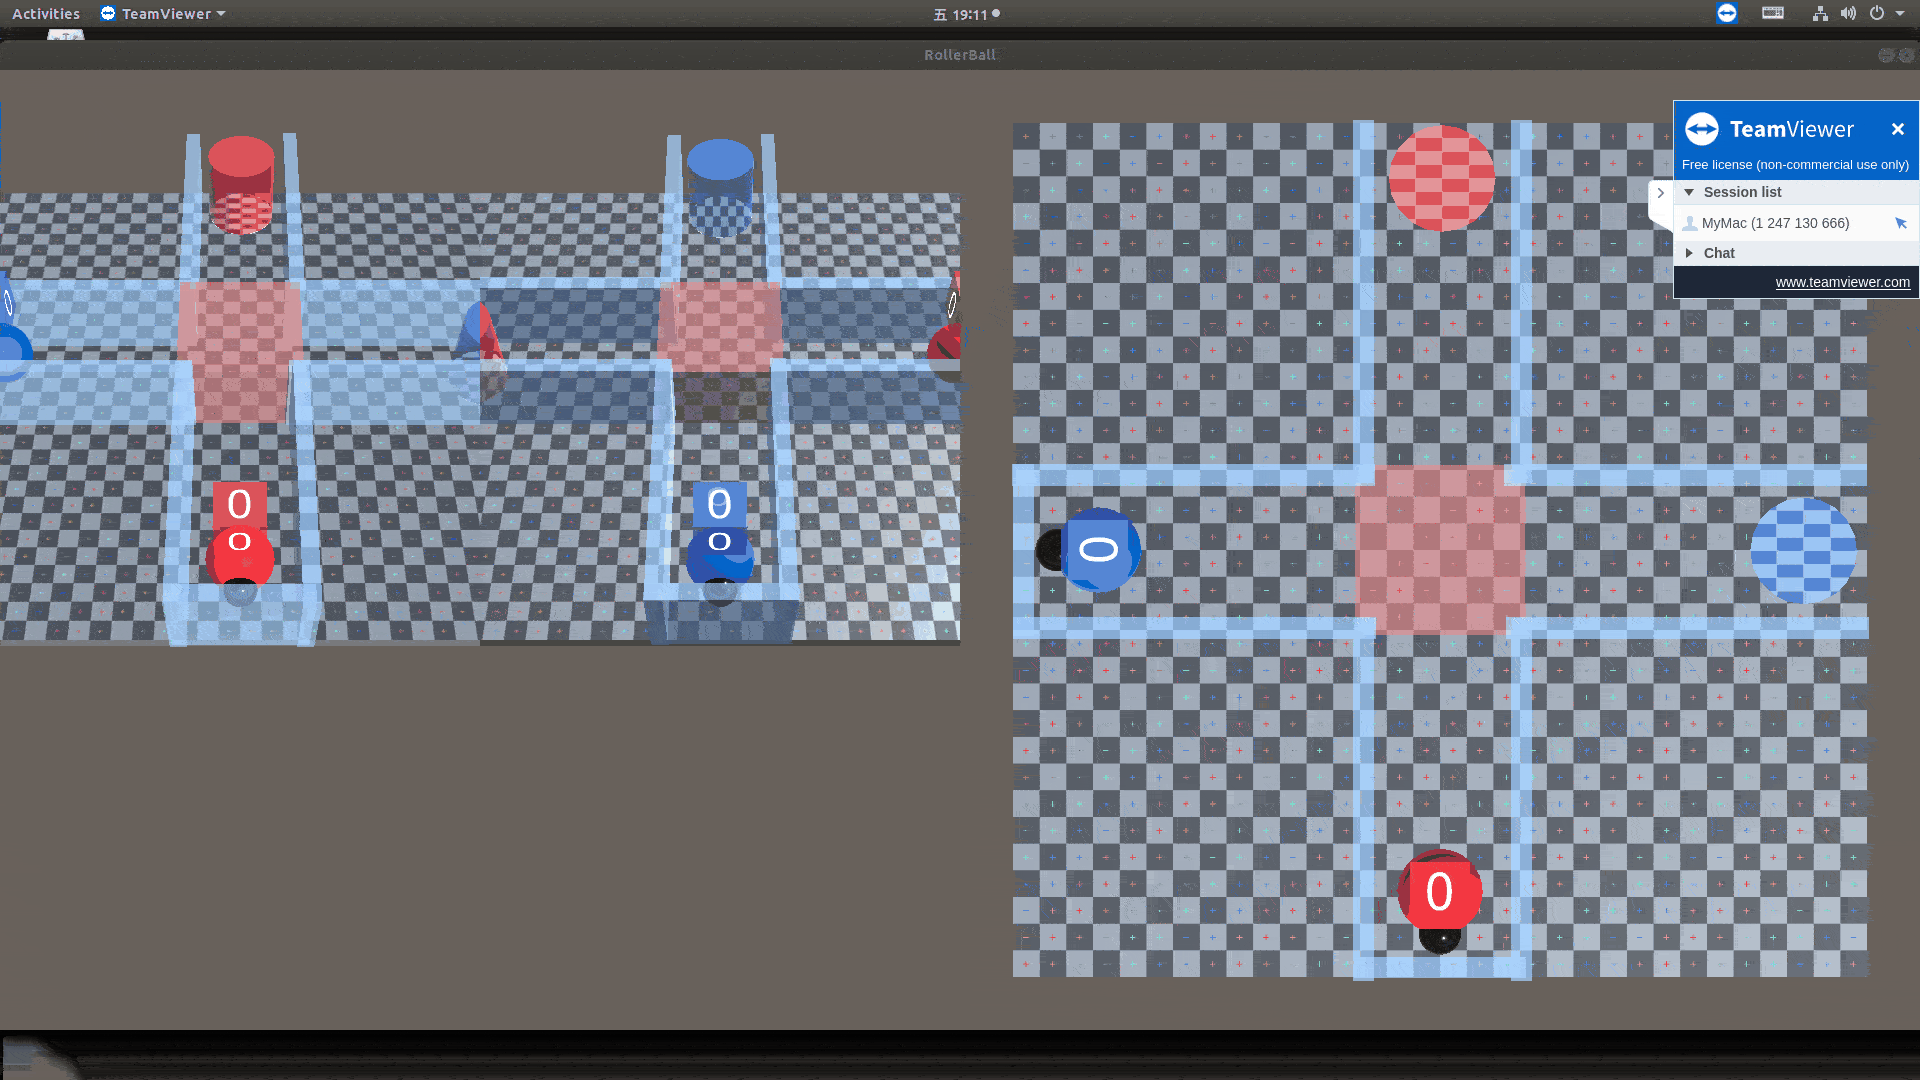This screenshot has width=1920, height=1080.
Task: Open the system menu dropdown arrow
Action: pos(1900,14)
